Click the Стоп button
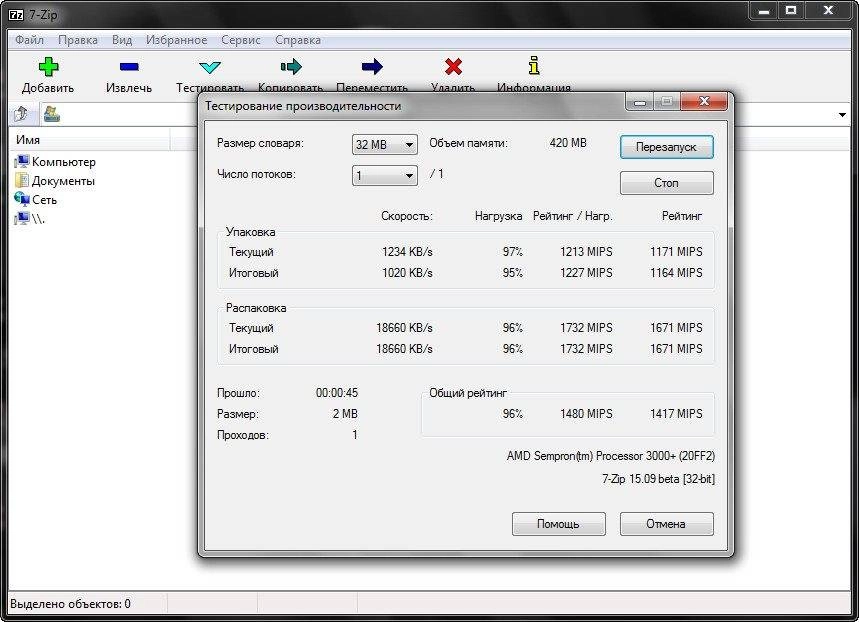Image resolution: width=859 pixels, height=622 pixels. click(667, 182)
